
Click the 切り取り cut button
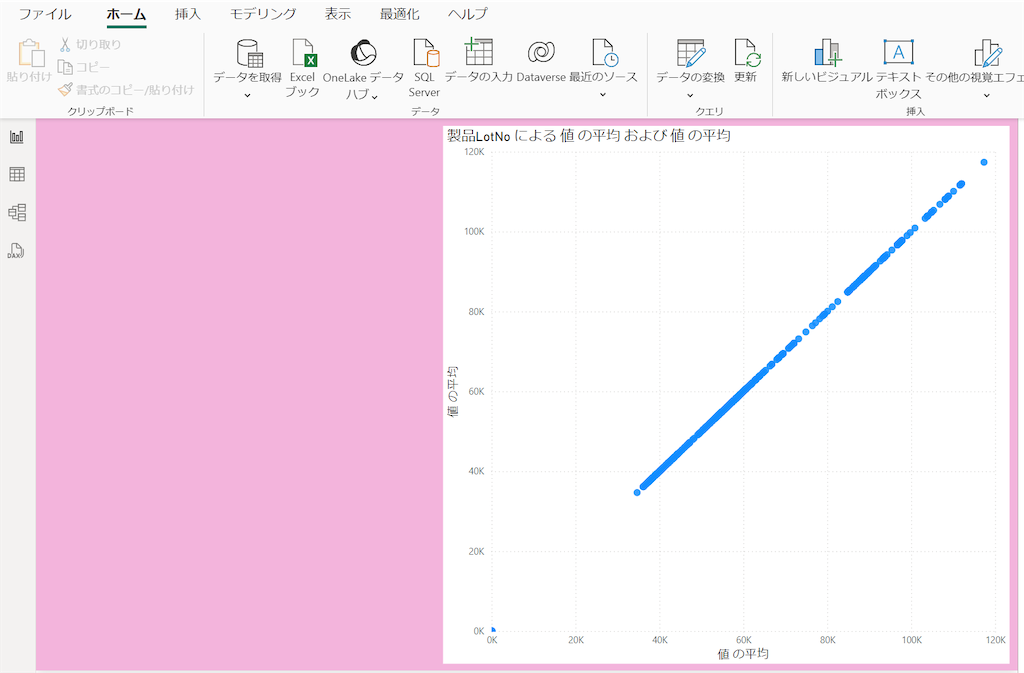coord(90,44)
